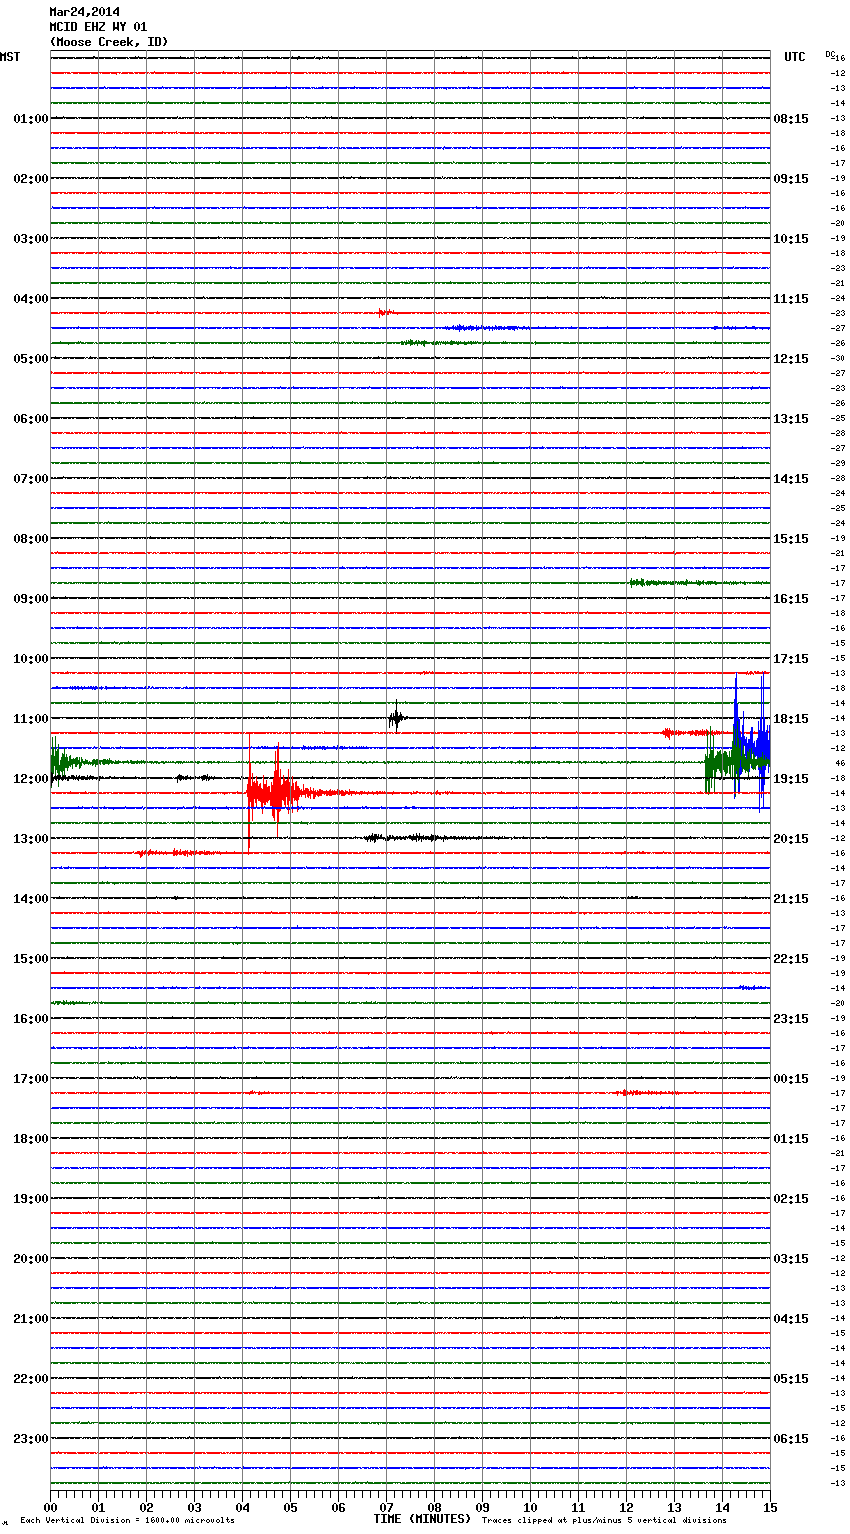Click the 23:00 MST hour label

pos(30,1439)
